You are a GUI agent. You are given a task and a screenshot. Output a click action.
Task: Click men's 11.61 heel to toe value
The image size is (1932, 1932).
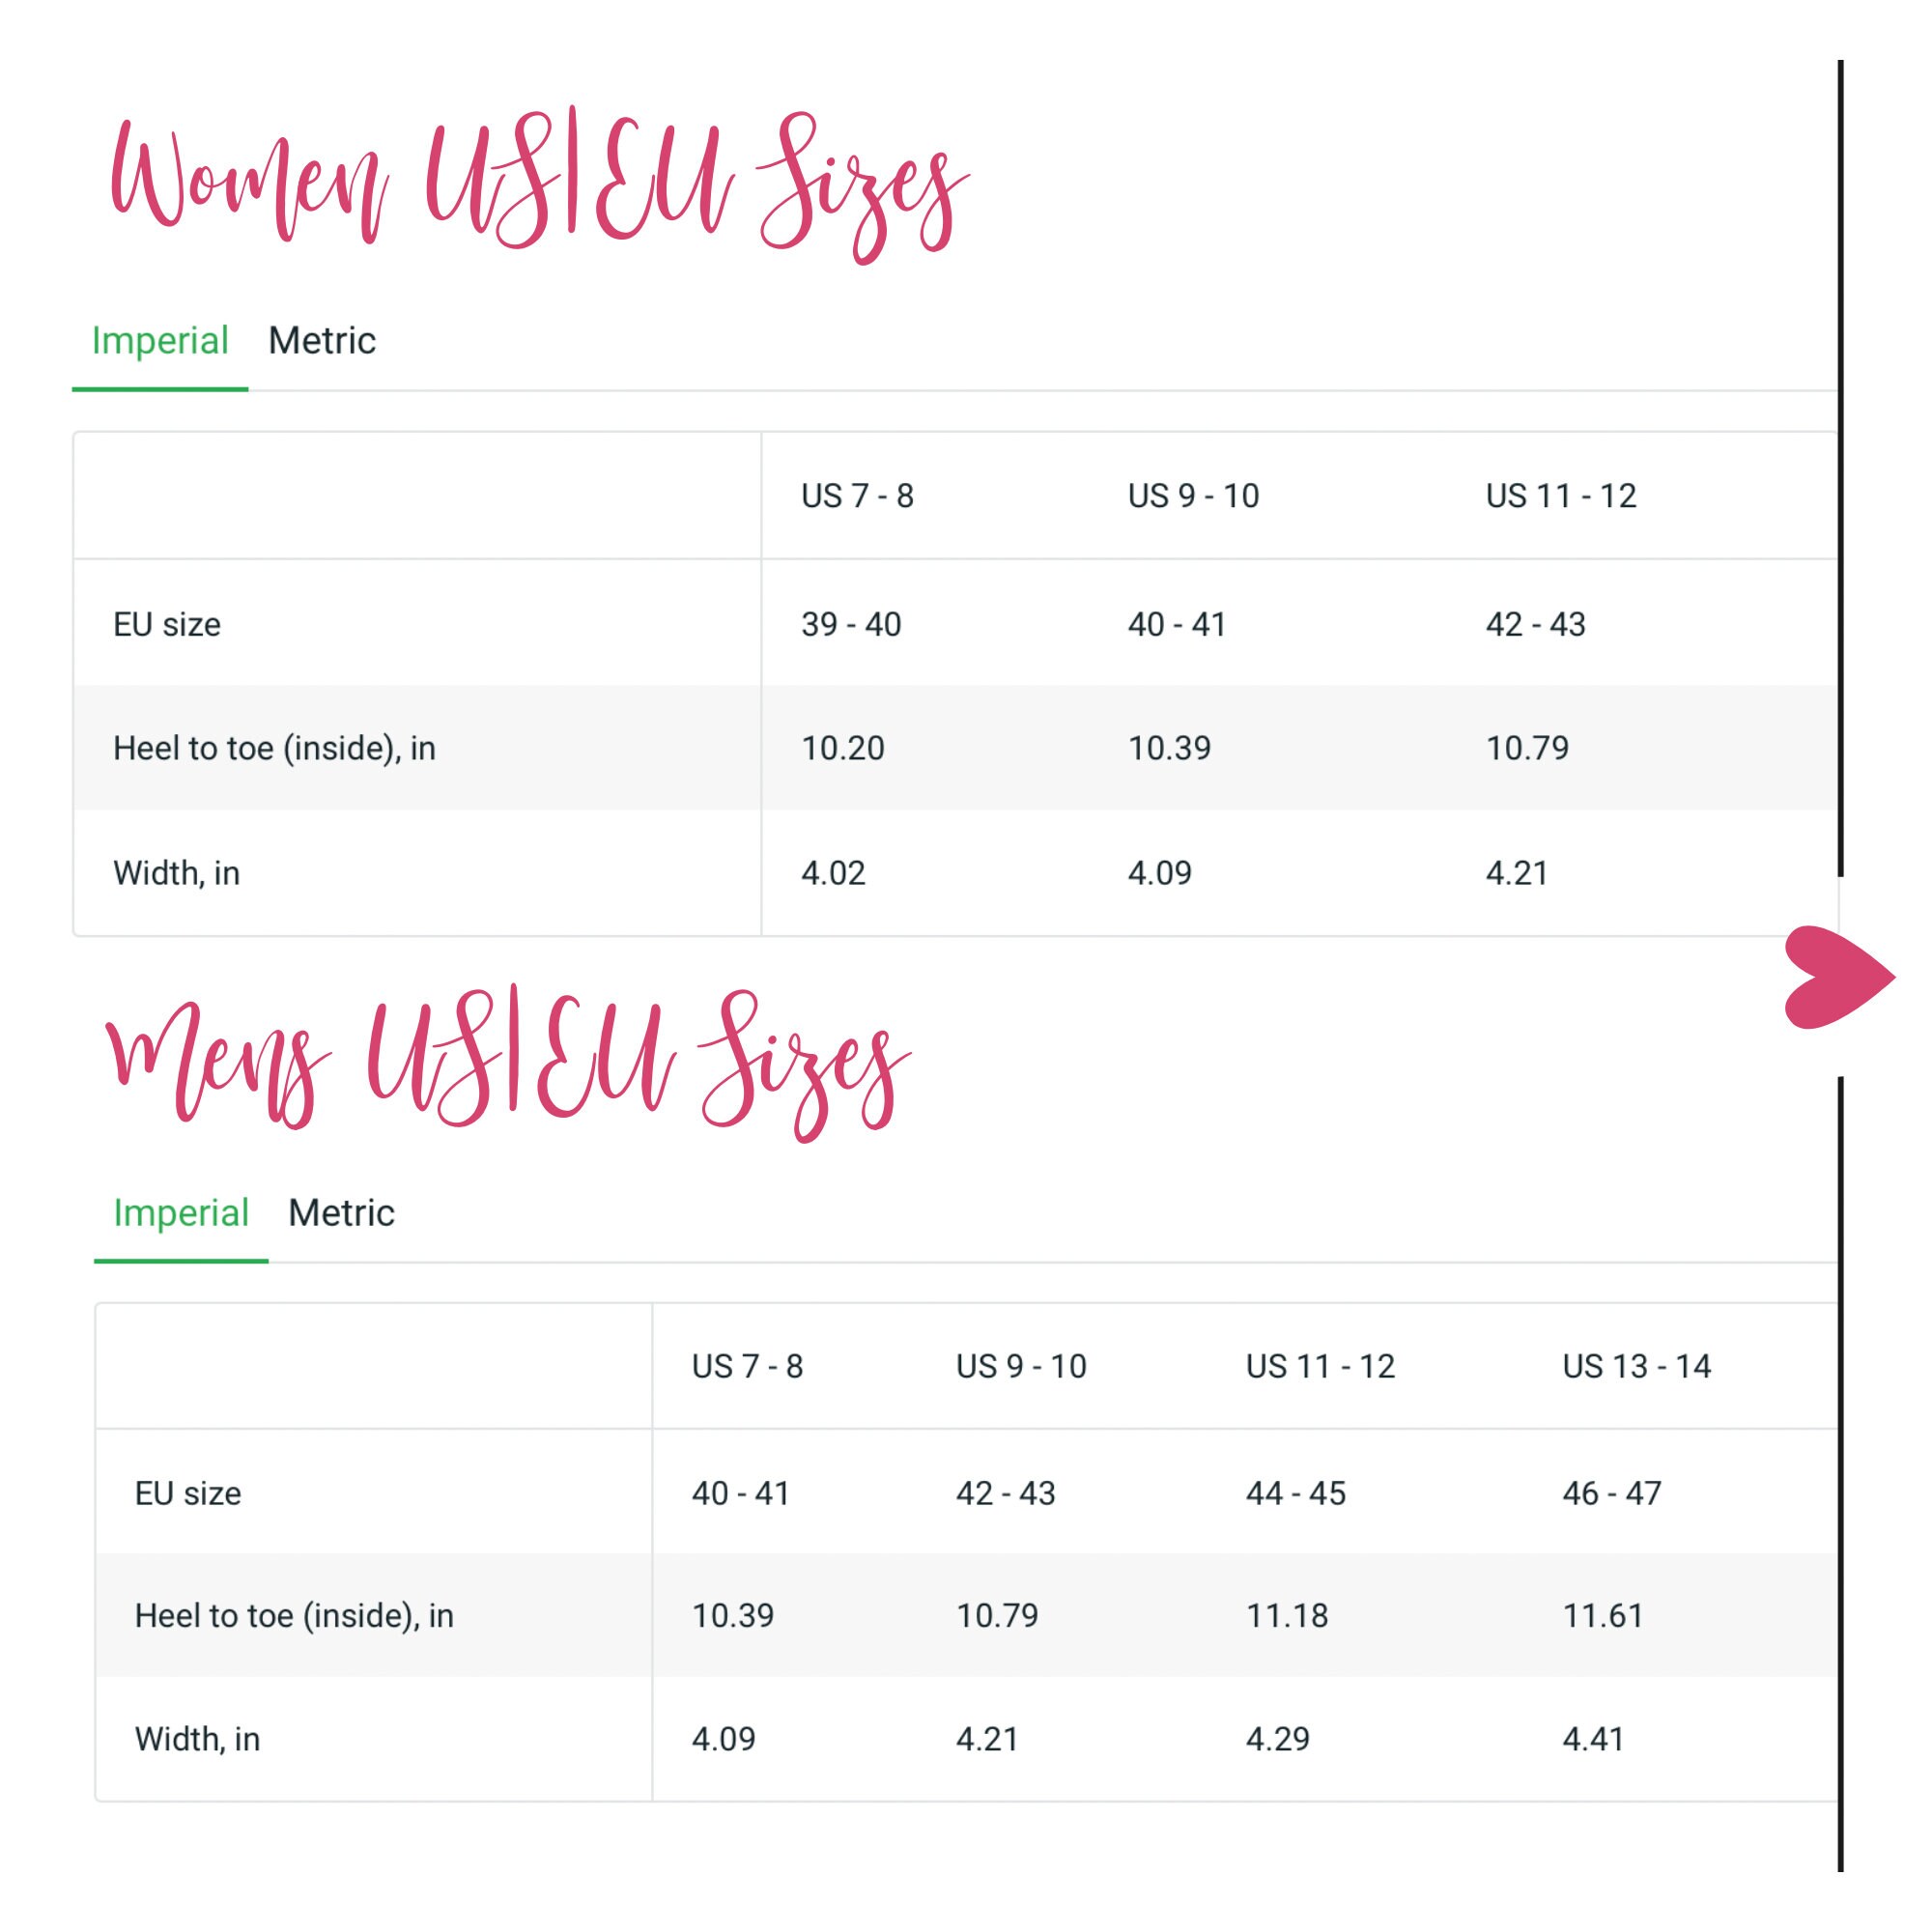[x=1603, y=1615]
